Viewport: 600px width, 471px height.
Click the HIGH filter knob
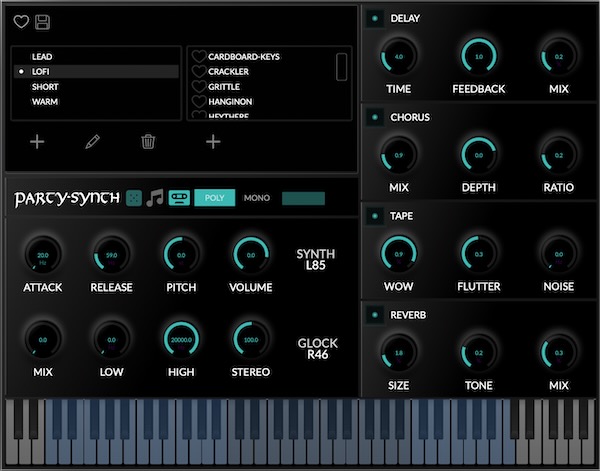[181, 339]
